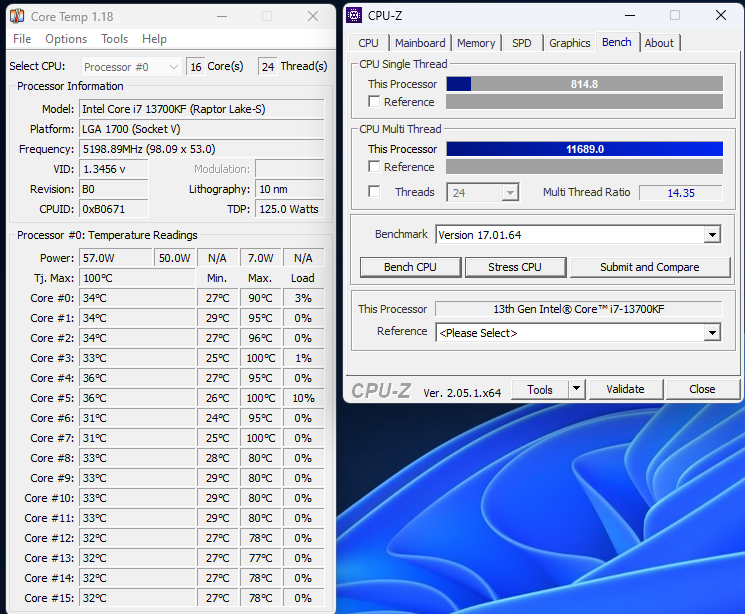The image size is (745, 614).
Task: Click the Core #15 temperature 32°C
Action: [x=137, y=597]
